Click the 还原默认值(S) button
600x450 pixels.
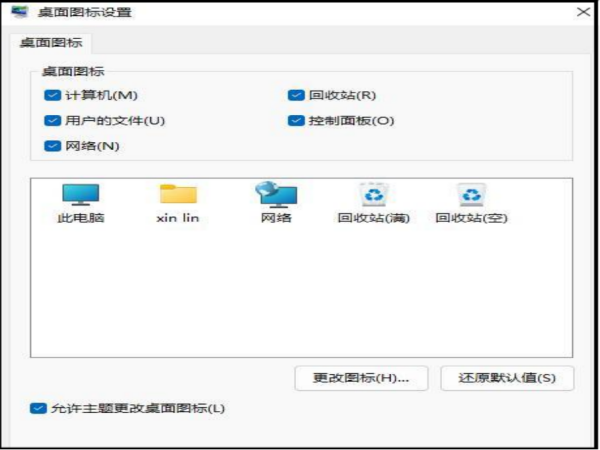click(x=507, y=378)
